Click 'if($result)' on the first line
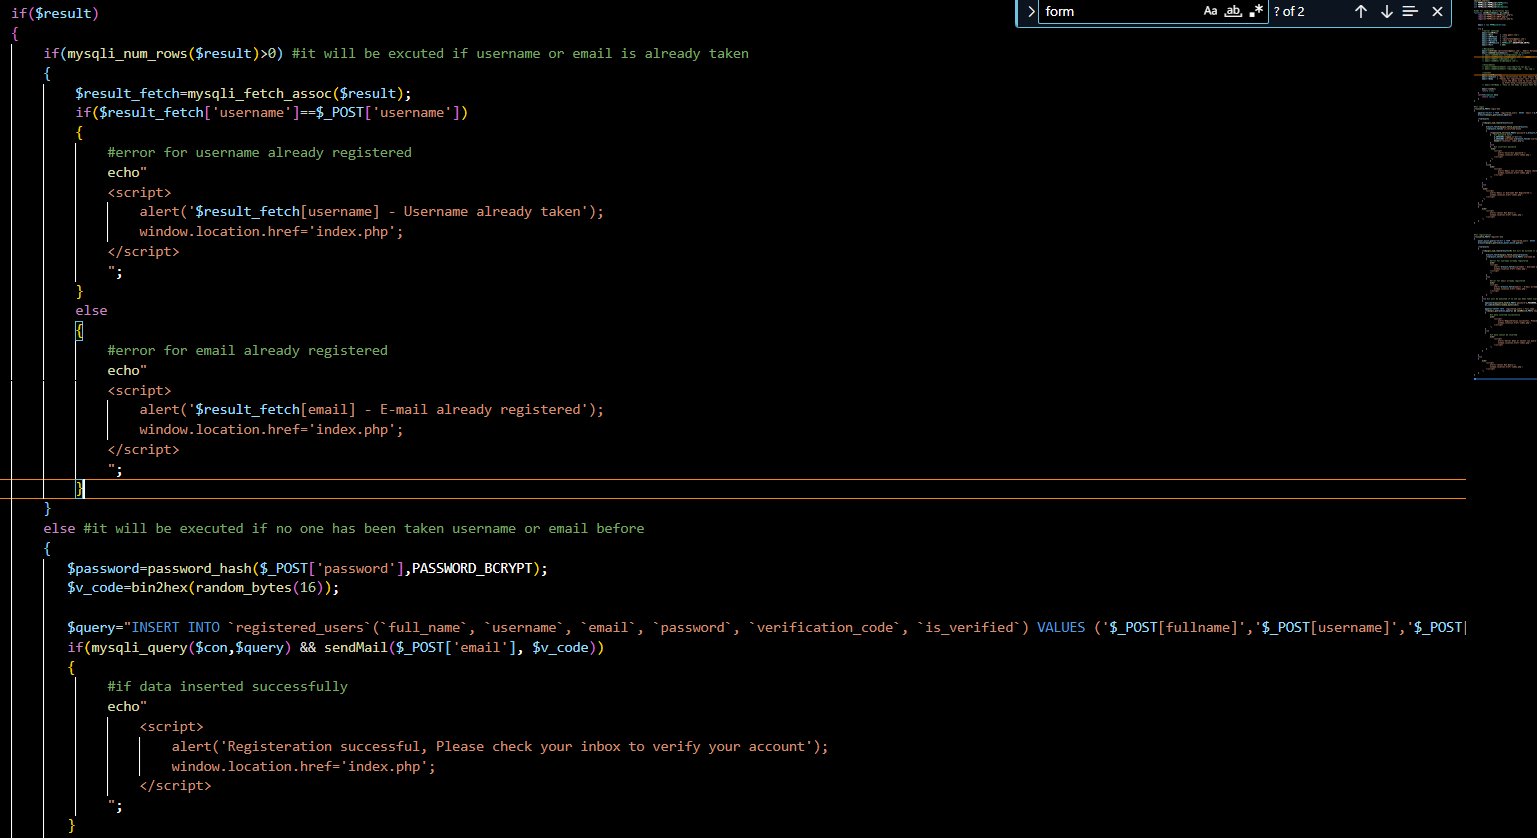 coord(55,14)
